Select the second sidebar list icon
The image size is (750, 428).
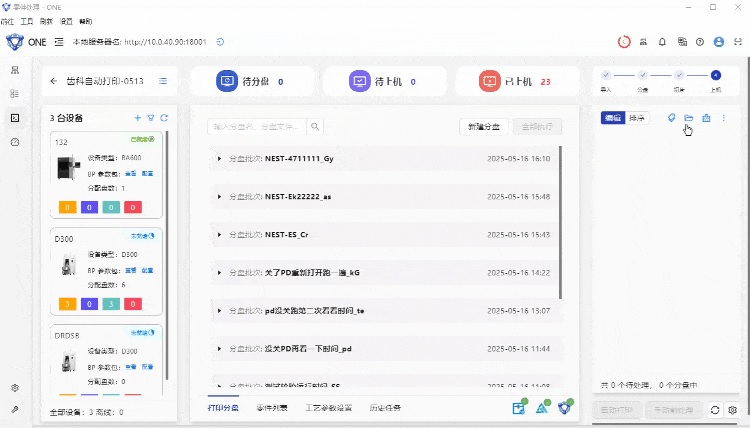15,94
